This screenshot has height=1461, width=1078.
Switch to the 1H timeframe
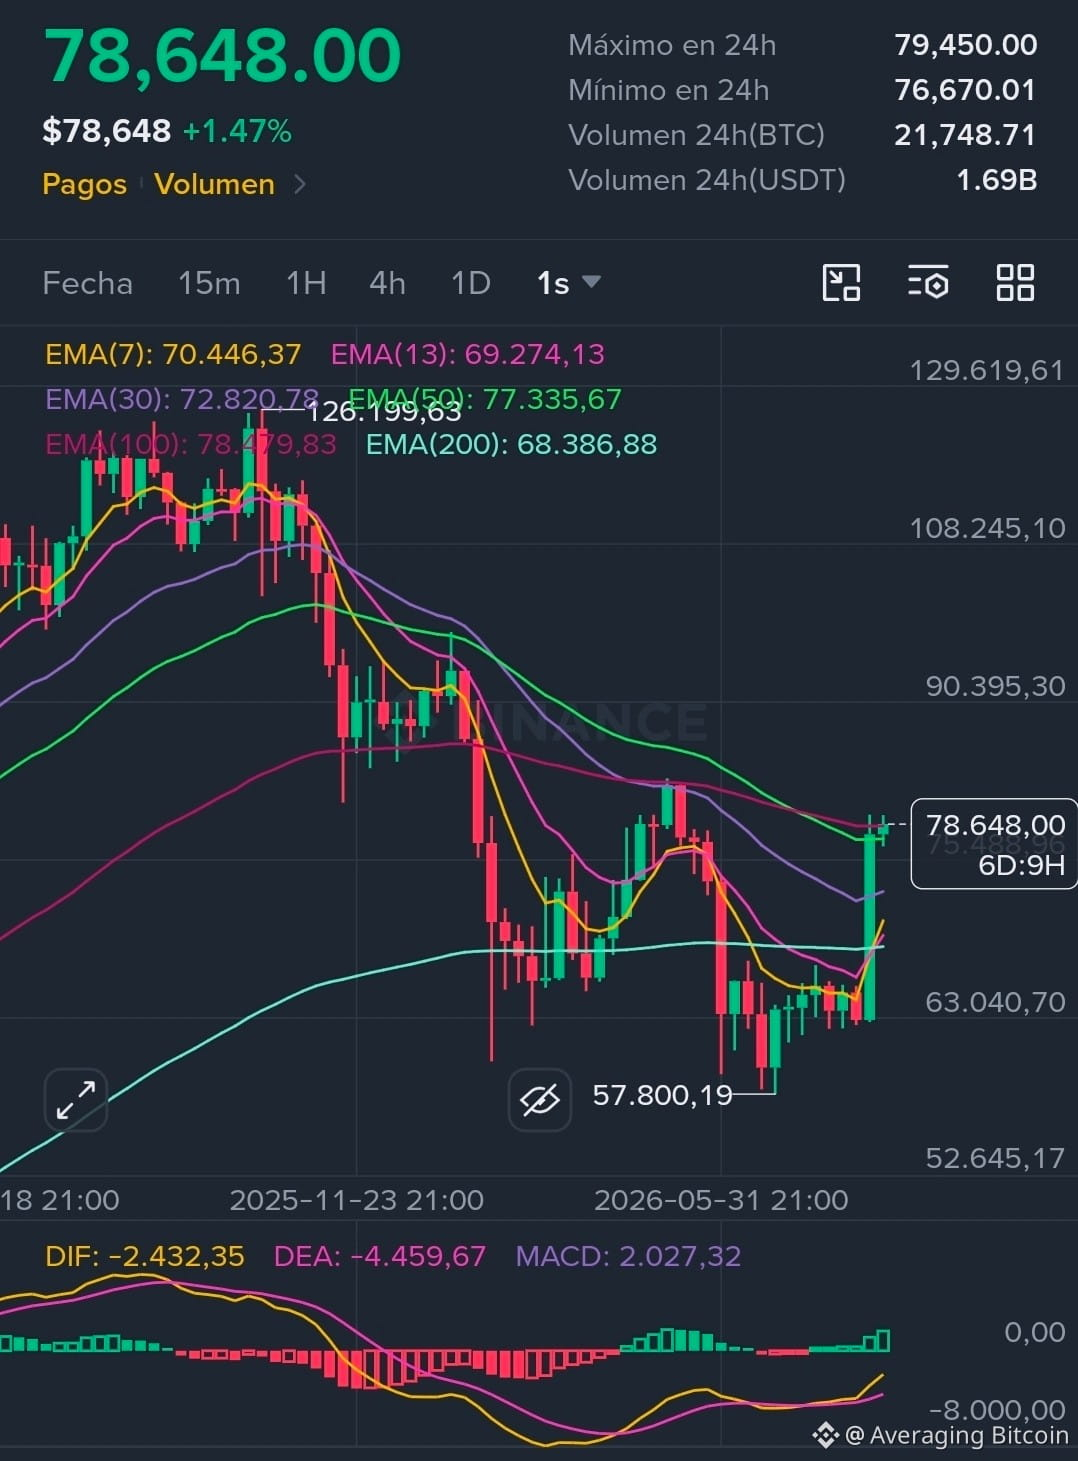[x=306, y=283]
